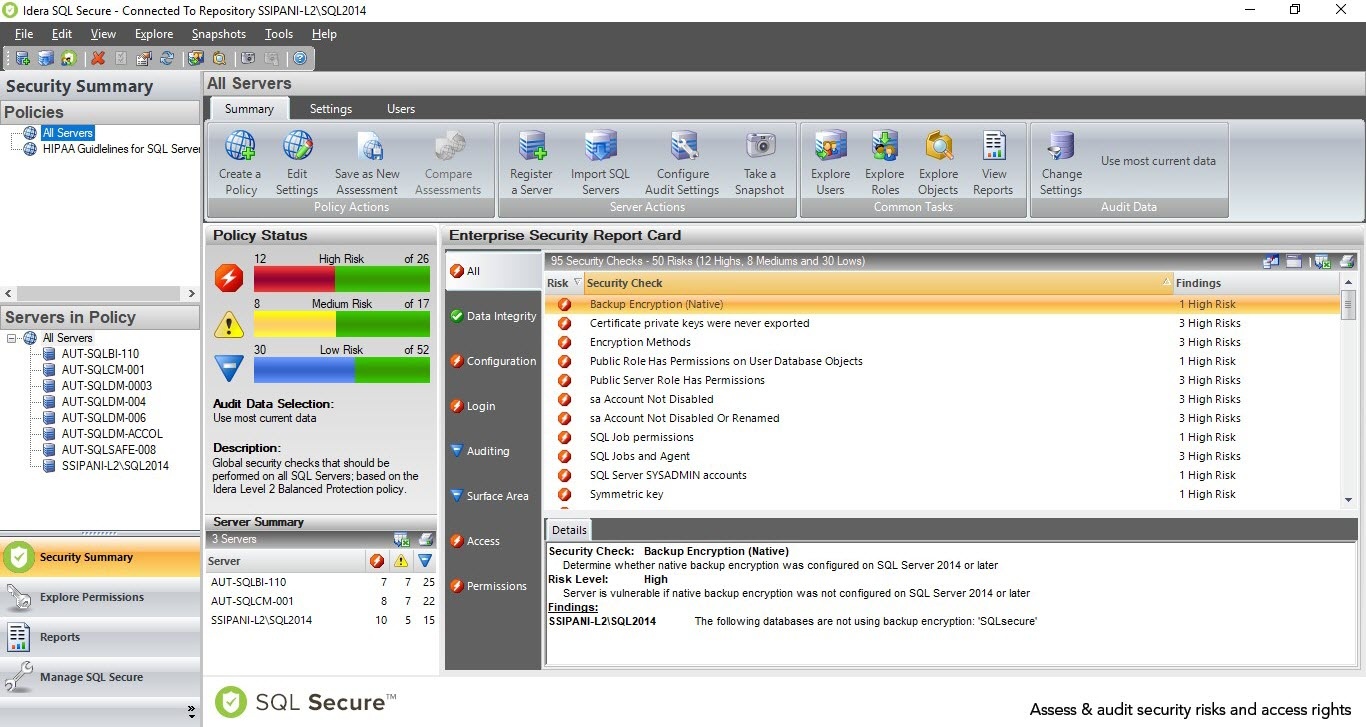The height and width of the screenshot is (727, 1366).
Task: Print the Enterprise Security Report Card
Action: coord(1347,261)
